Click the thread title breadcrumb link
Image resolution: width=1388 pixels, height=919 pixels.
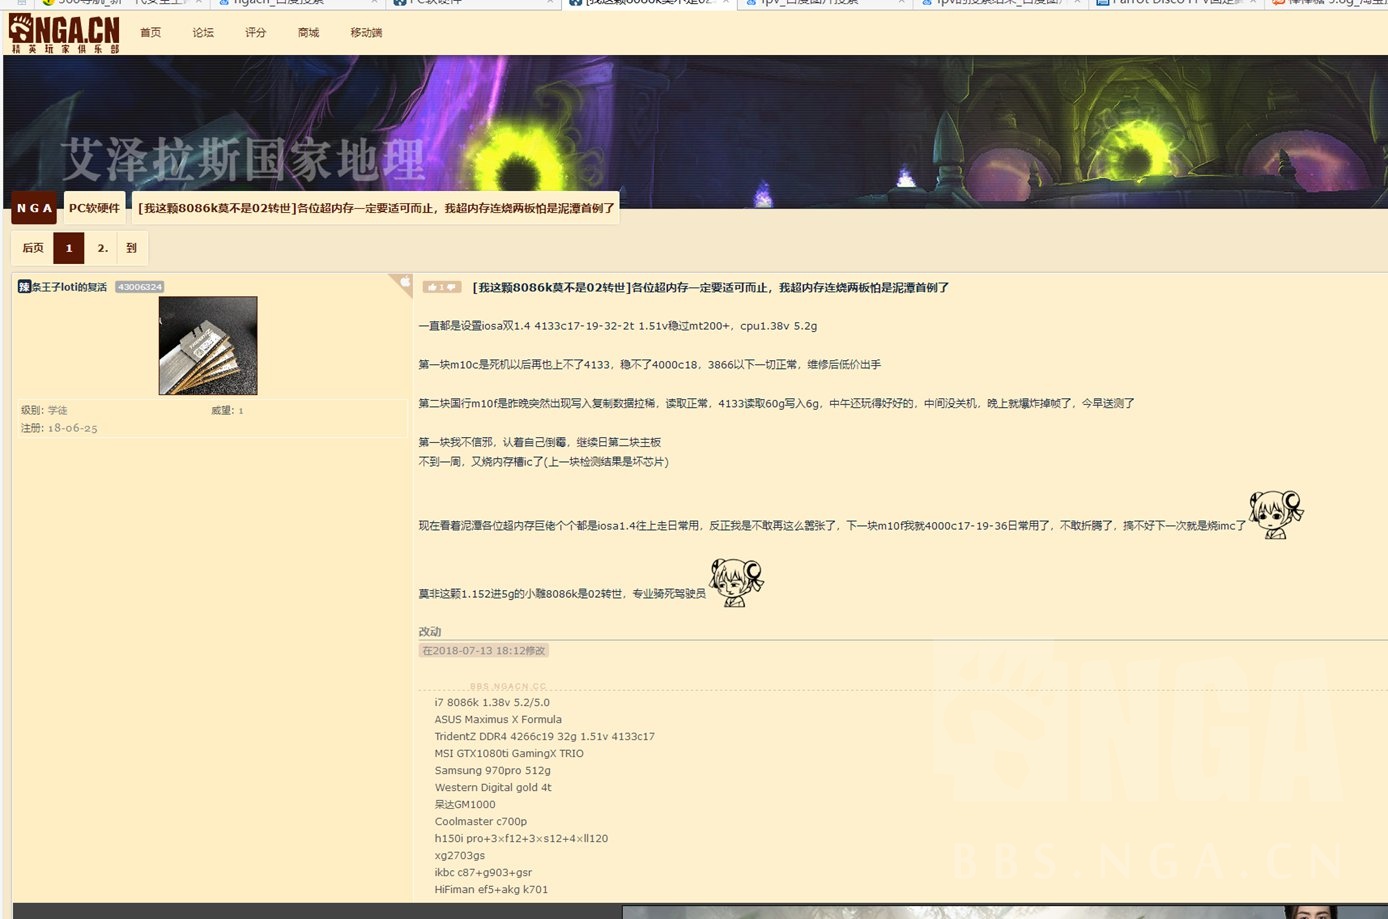click(376, 208)
